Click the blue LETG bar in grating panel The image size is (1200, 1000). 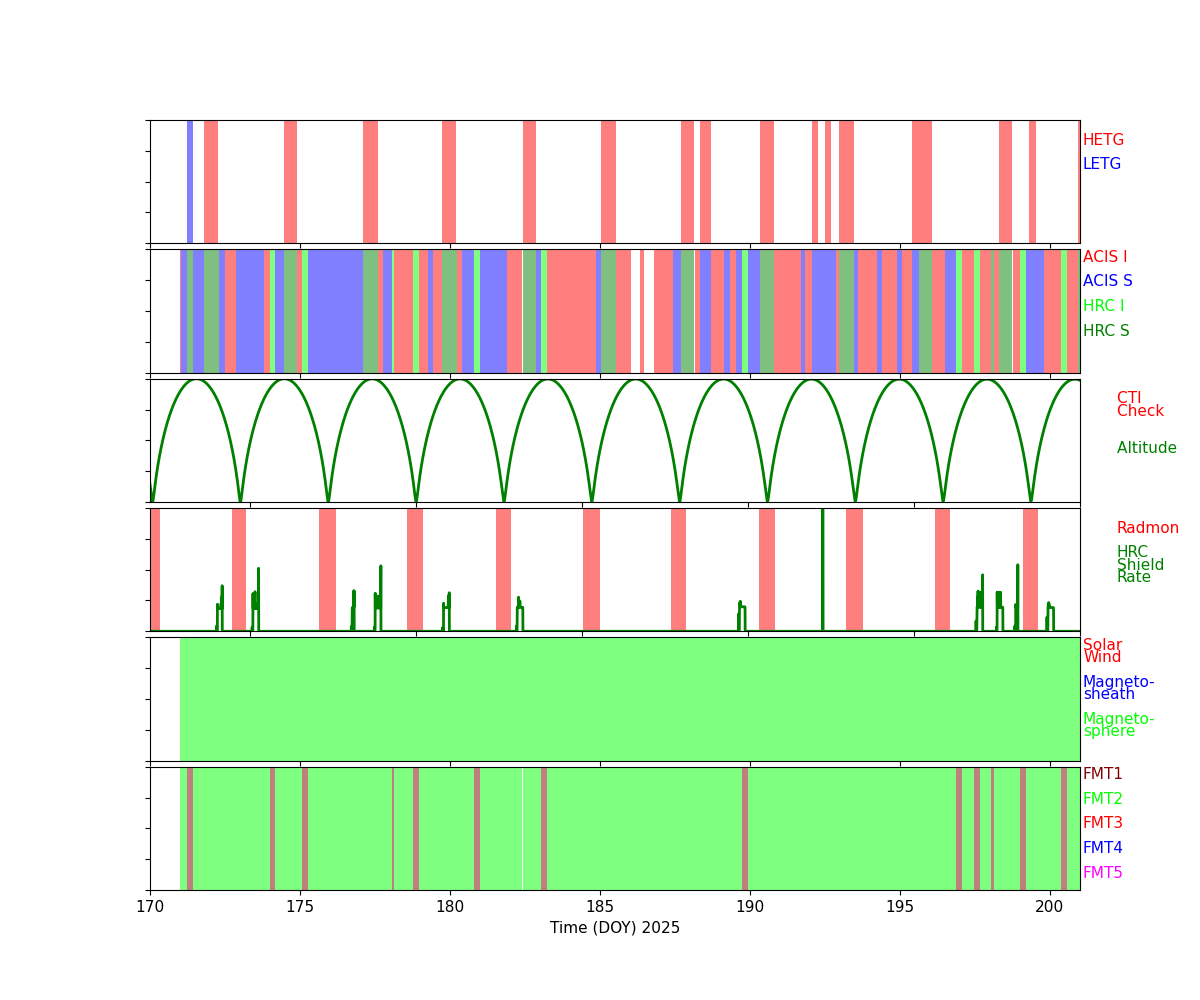point(190,181)
